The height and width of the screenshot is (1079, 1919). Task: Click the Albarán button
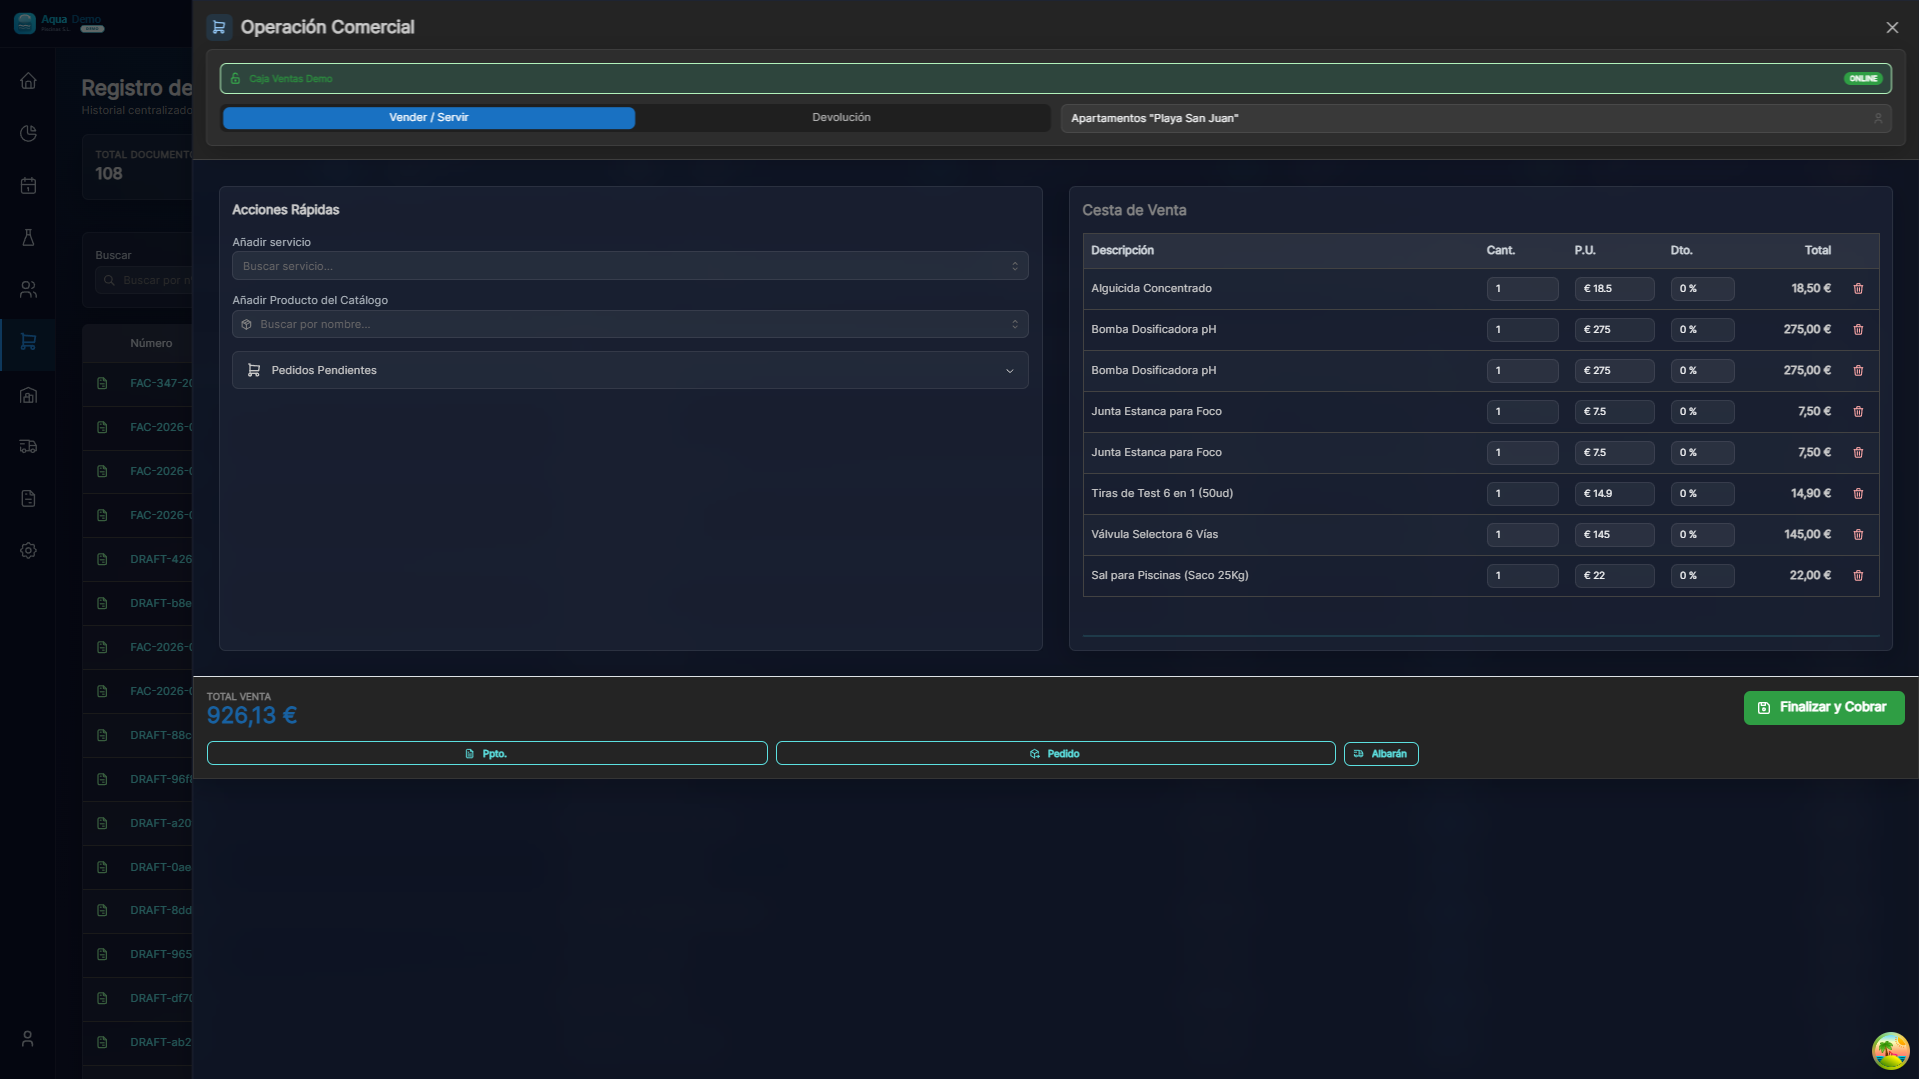click(x=1381, y=754)
